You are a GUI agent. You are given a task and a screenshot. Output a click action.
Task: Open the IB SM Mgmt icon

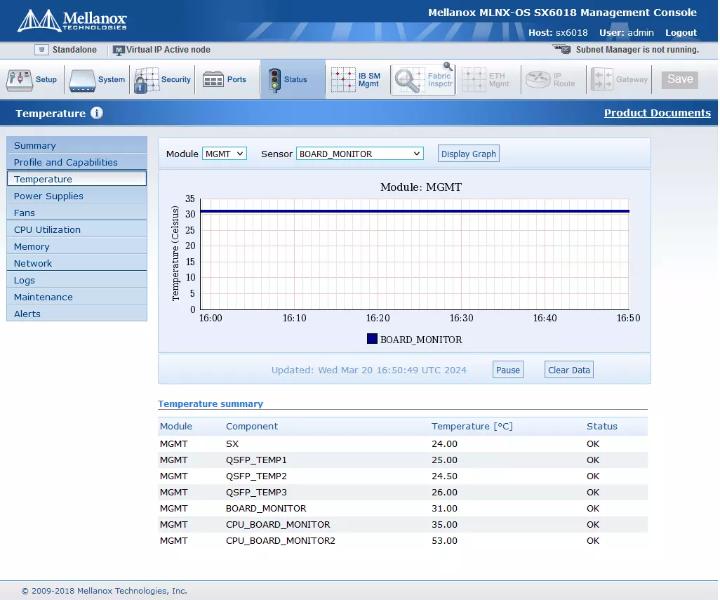coord(343,80)
